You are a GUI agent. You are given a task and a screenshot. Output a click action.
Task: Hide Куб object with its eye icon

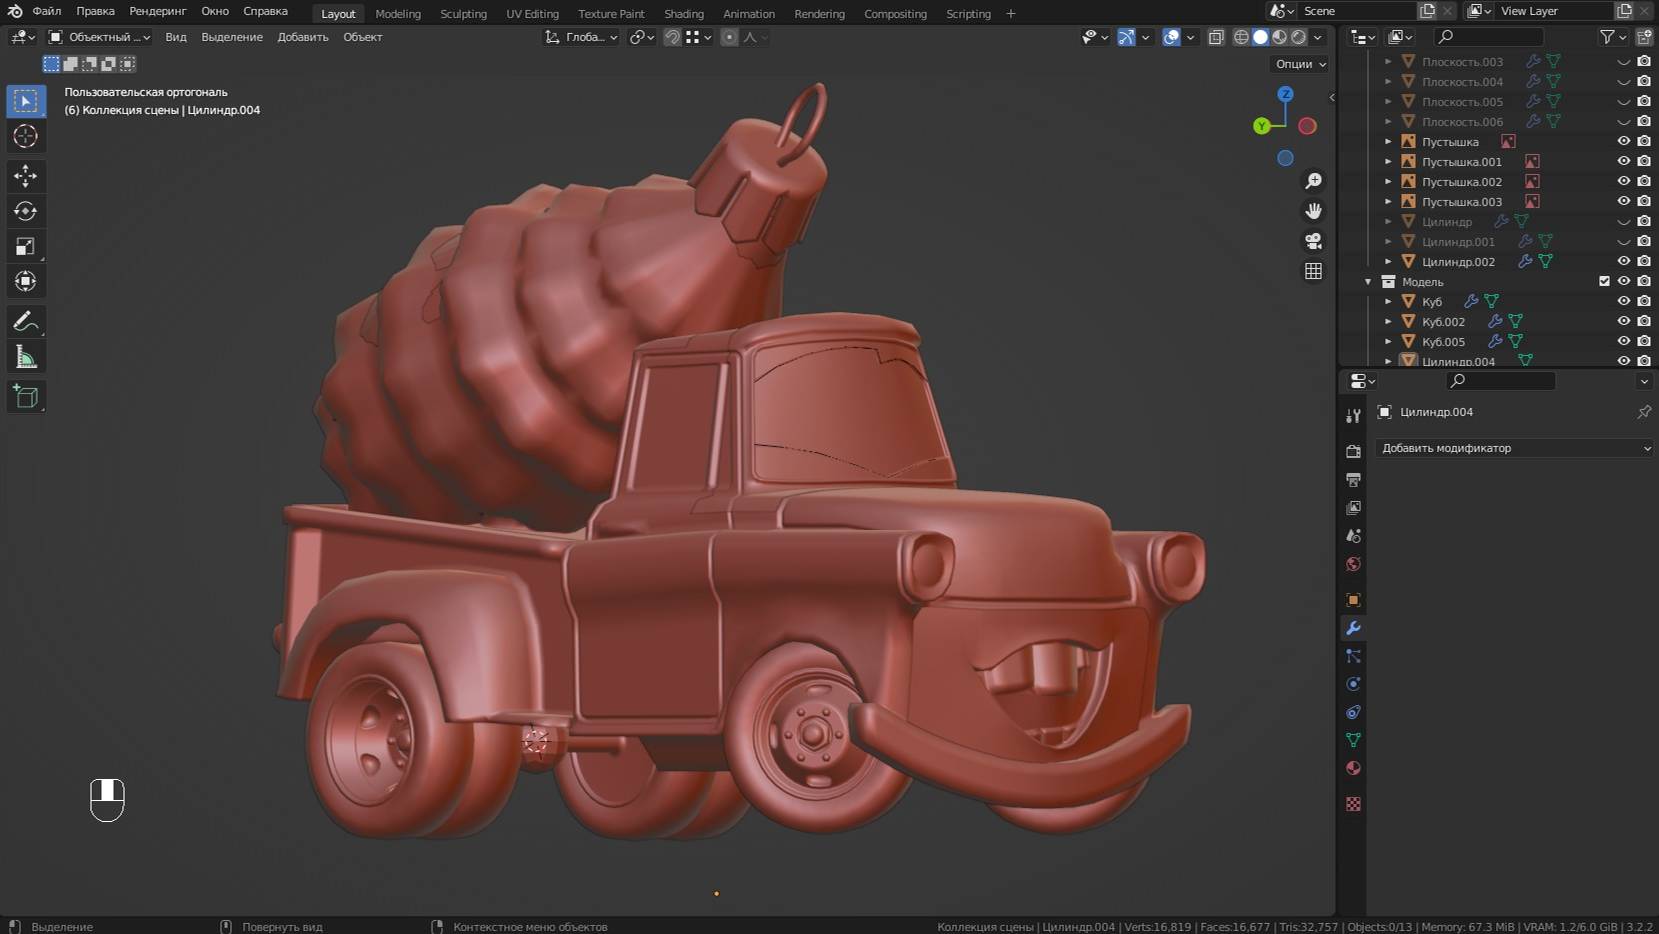pos(1624,301)
